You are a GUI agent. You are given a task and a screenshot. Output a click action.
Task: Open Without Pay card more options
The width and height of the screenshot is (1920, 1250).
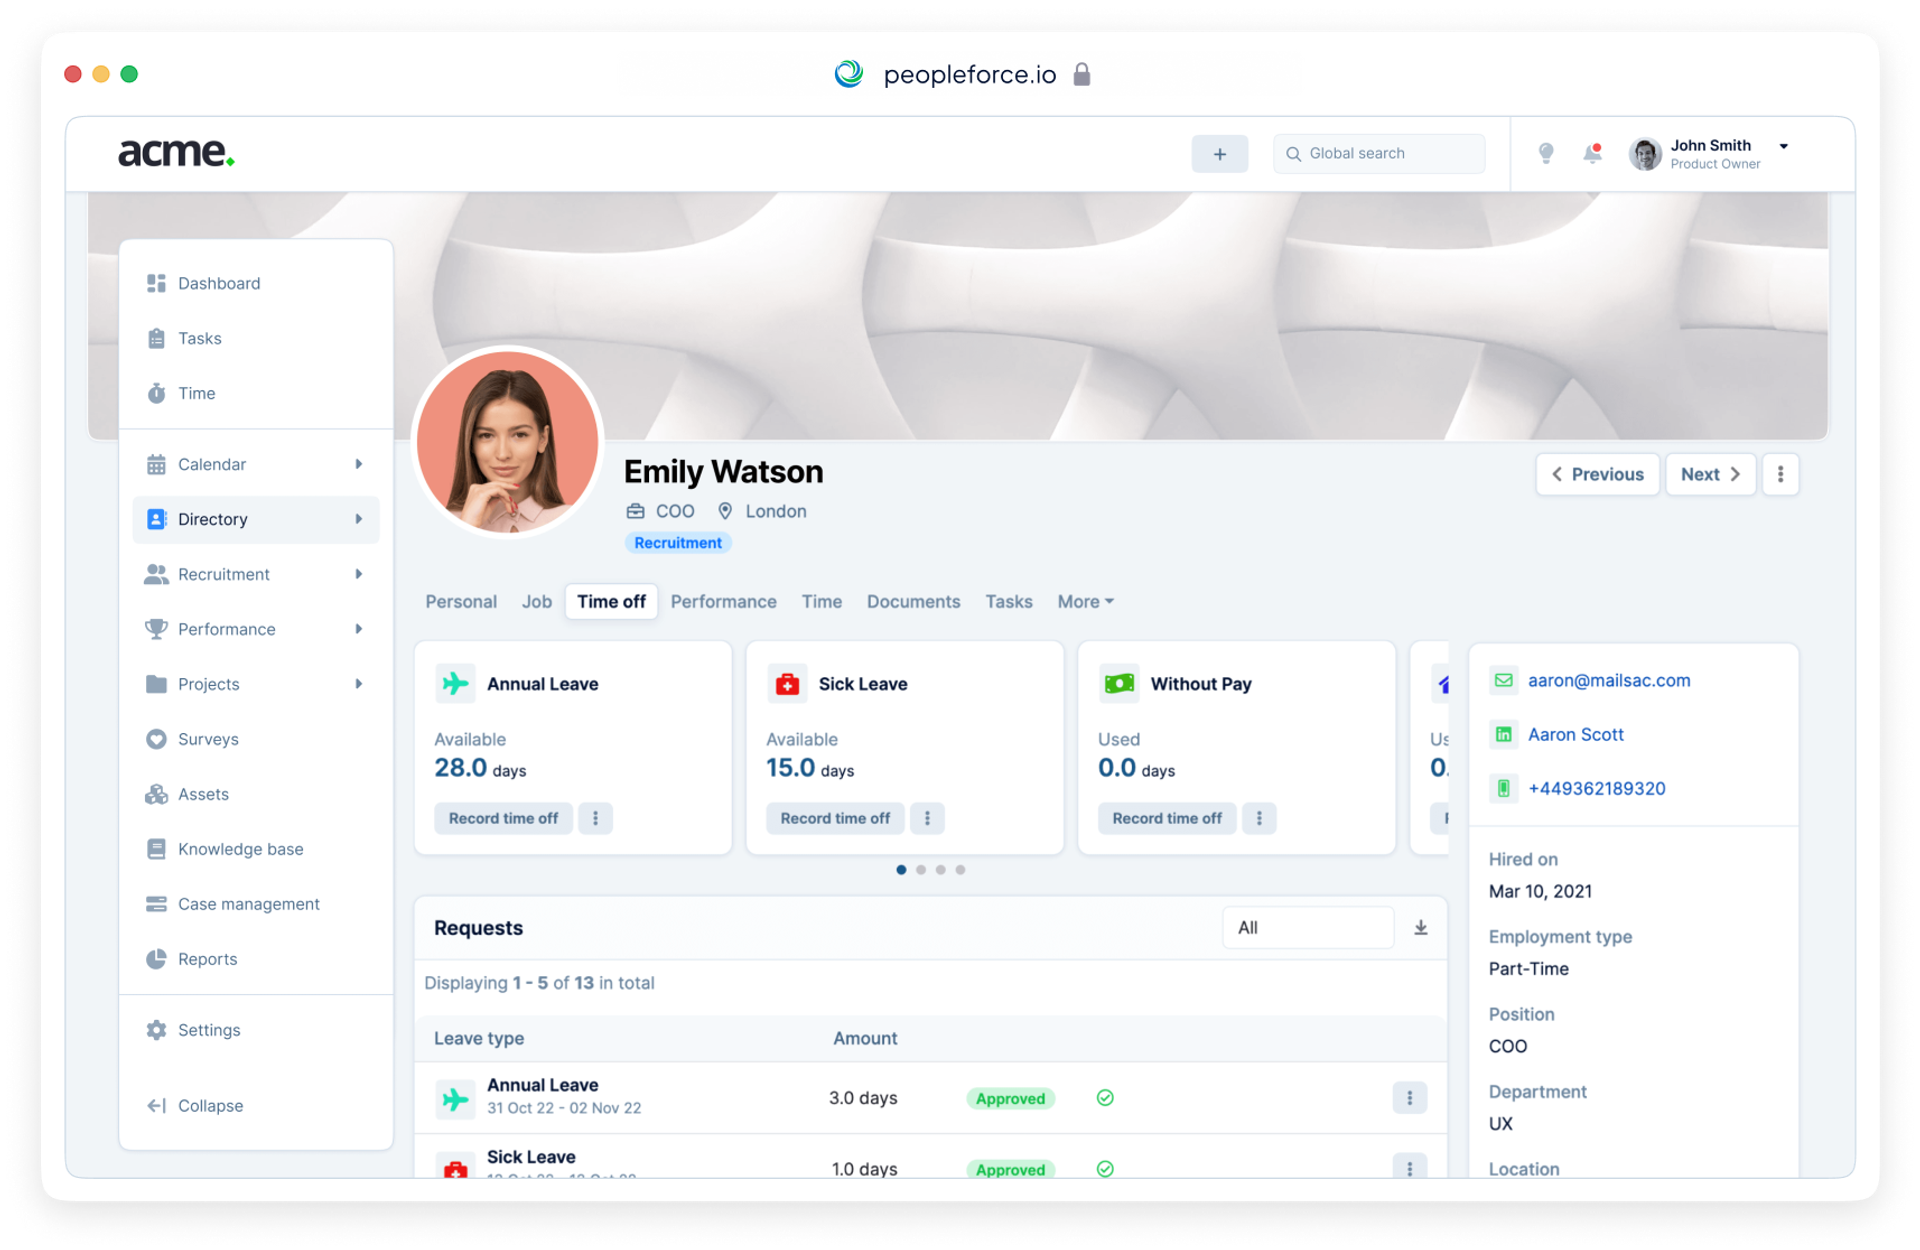[x=1259, y=818]
